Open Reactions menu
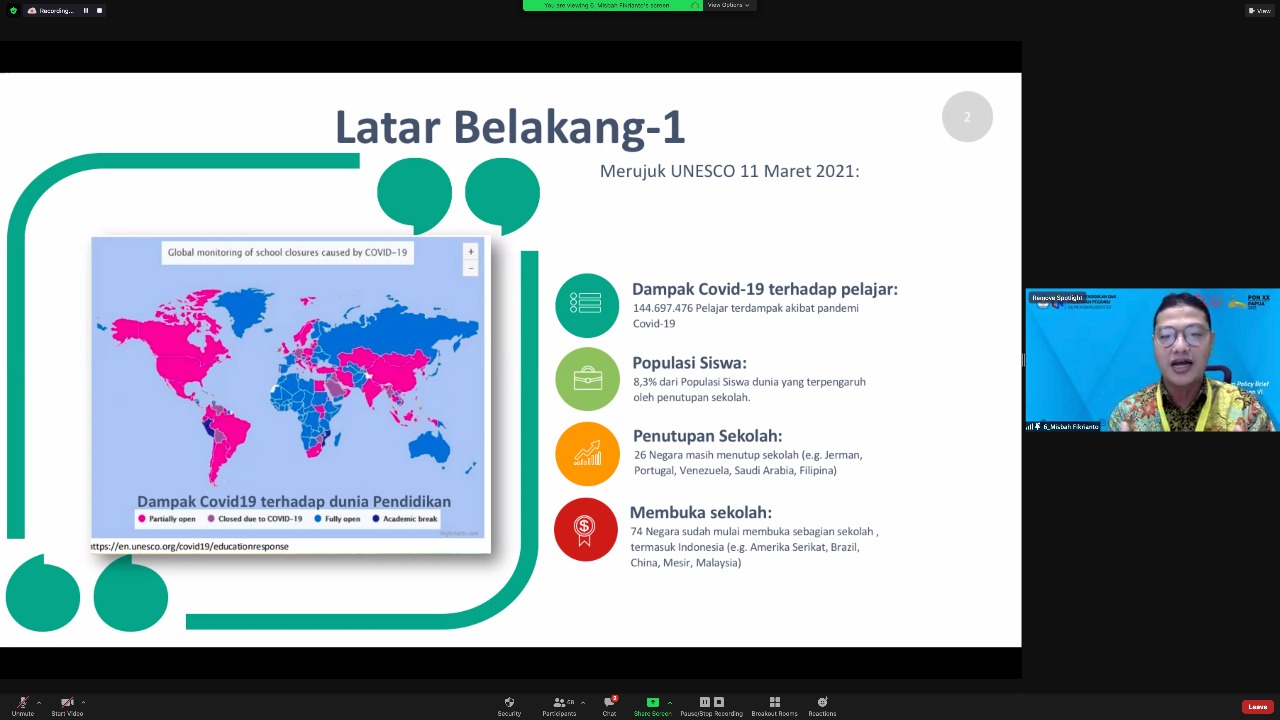Viewport: 1280px width, 720px height. (x=822, y=706)
